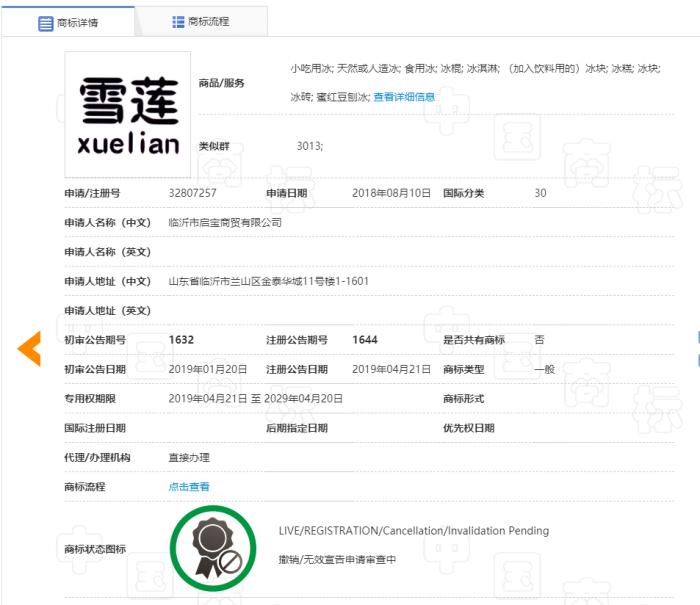Click the applicant name 临沂市启宝商贸有限公司
This screenshot has height=605, width=700.
tap(225, 223)
